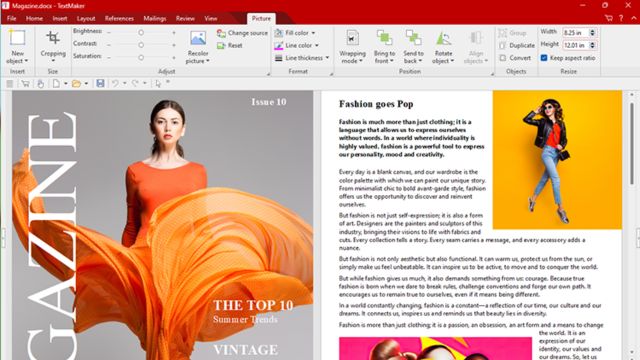Expand the Send to back dropdown arrow
640x360 pixels.
[x=420, y=61]
